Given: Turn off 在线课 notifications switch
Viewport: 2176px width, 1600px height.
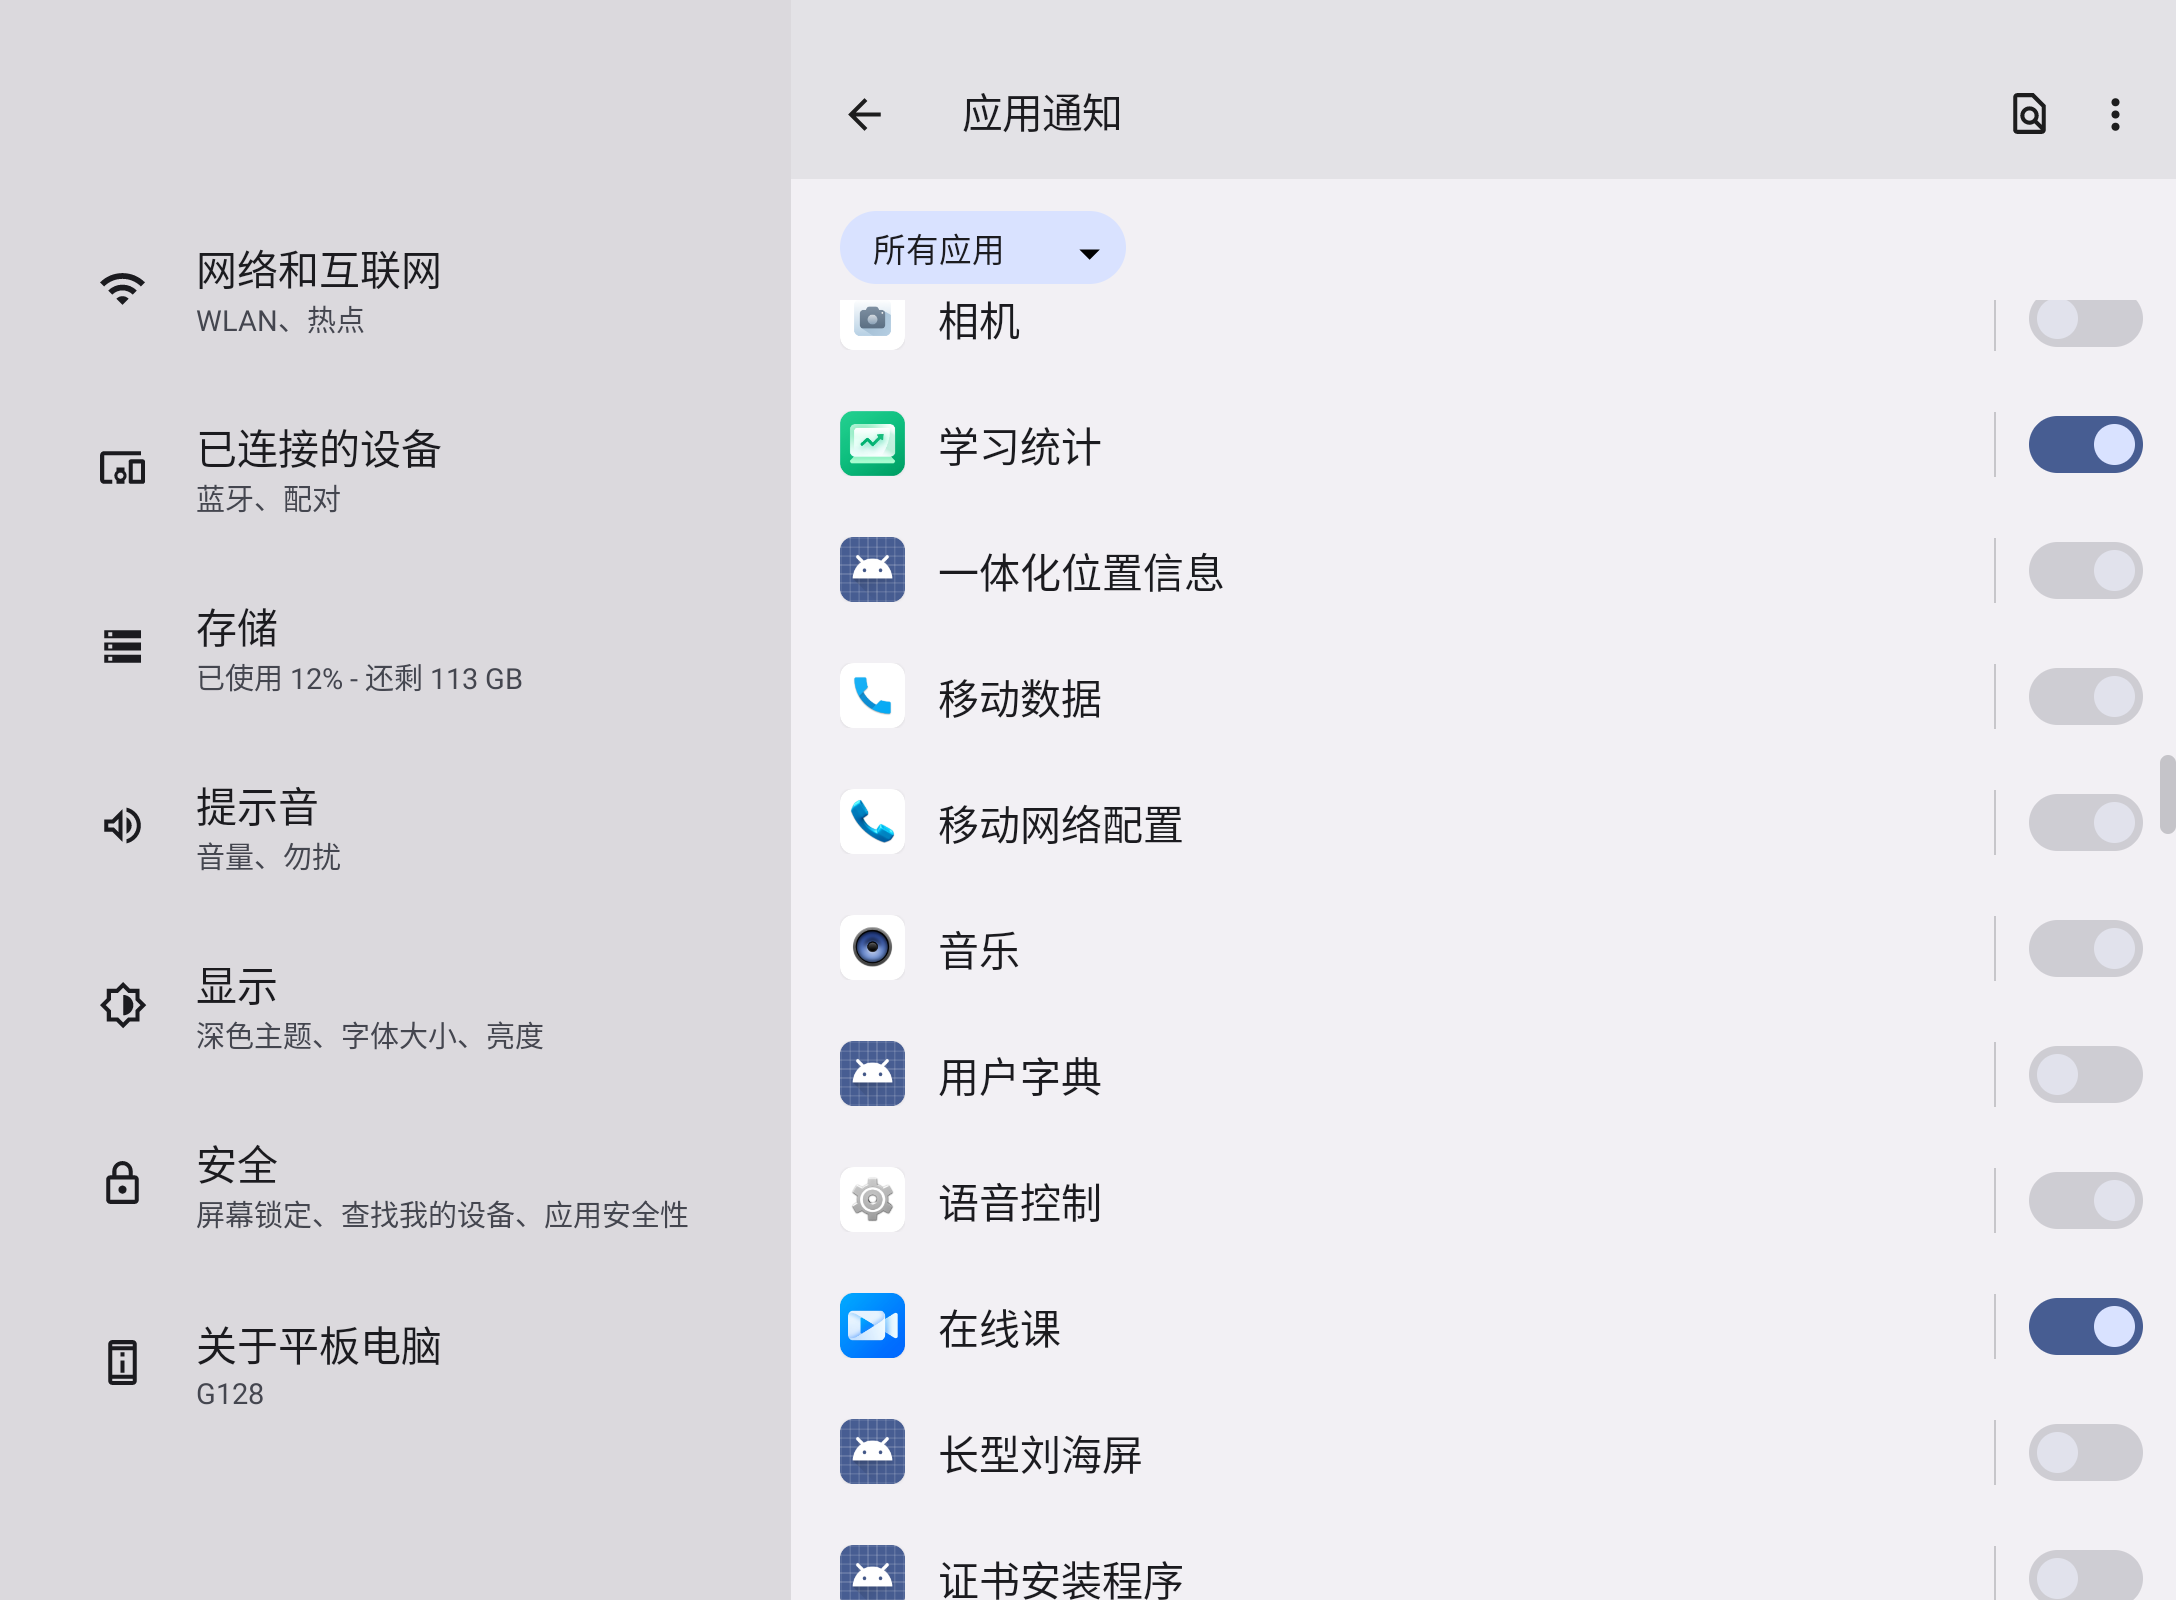Looking at the screenshot, I should (2085, 1326).
